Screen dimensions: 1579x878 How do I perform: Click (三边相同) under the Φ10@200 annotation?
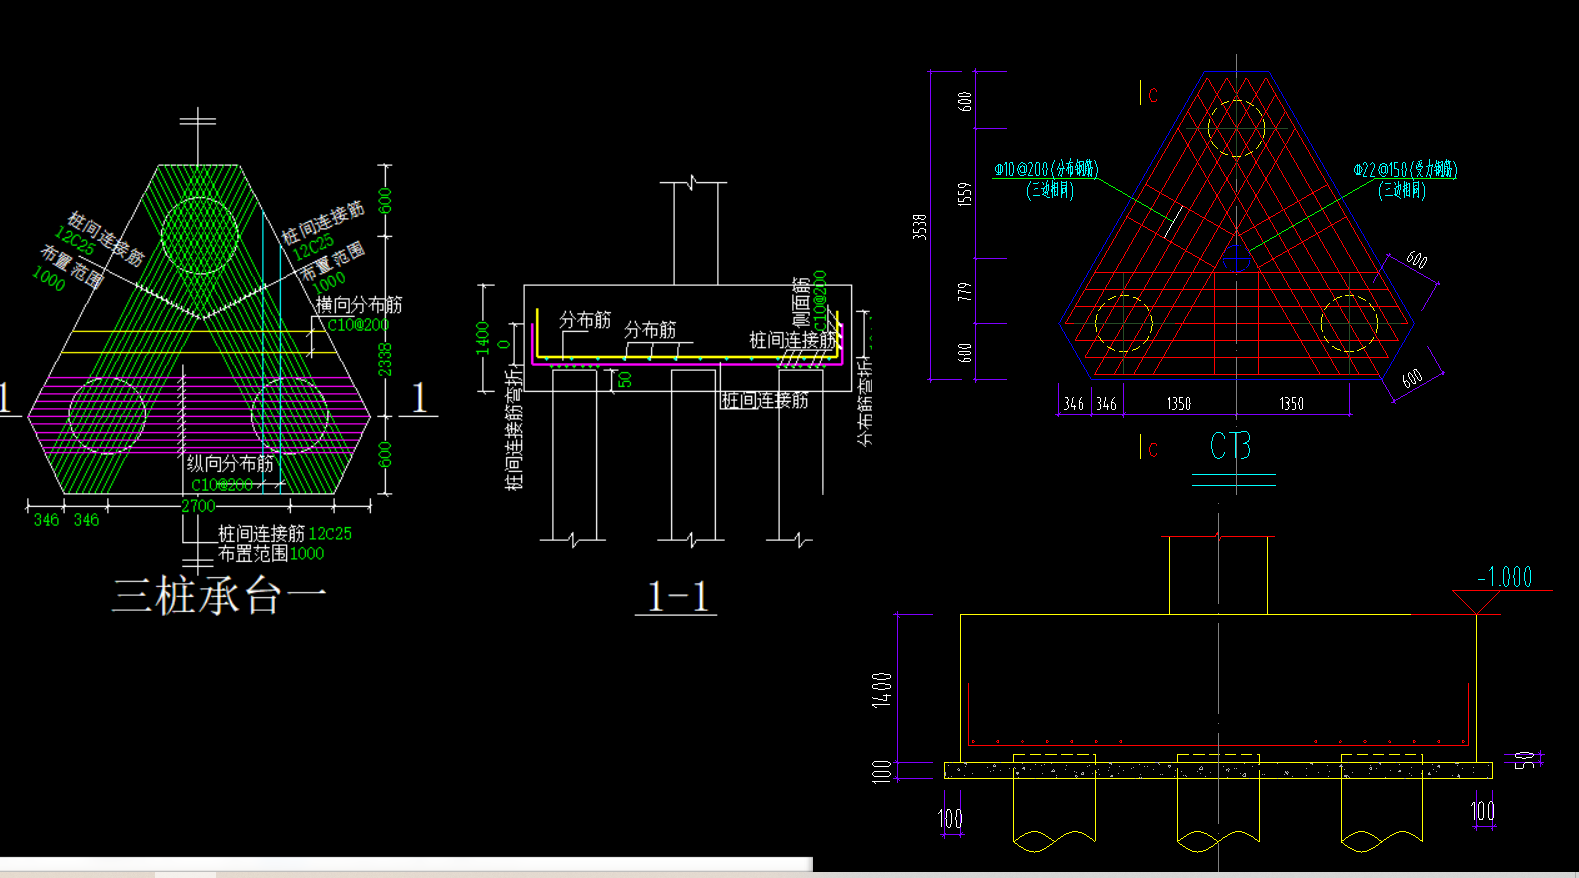(1050, 190)
